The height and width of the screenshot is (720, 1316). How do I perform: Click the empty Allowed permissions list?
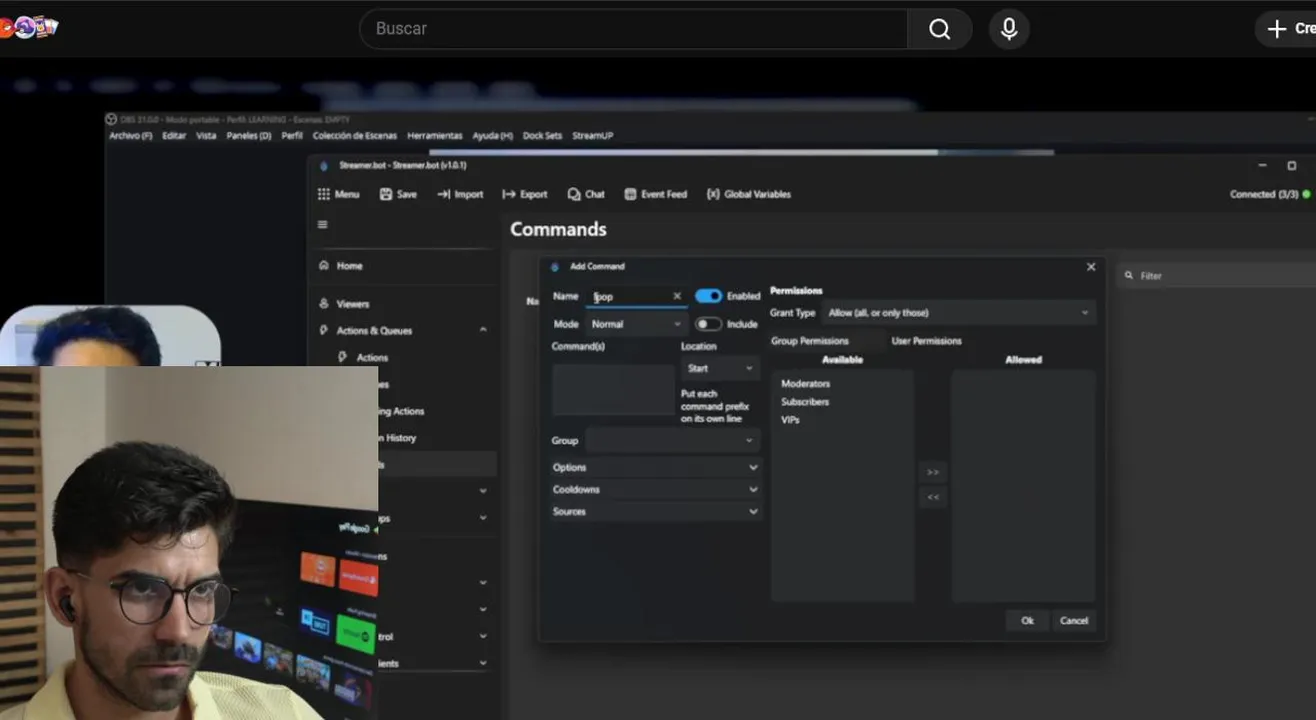click(1023, 486)
